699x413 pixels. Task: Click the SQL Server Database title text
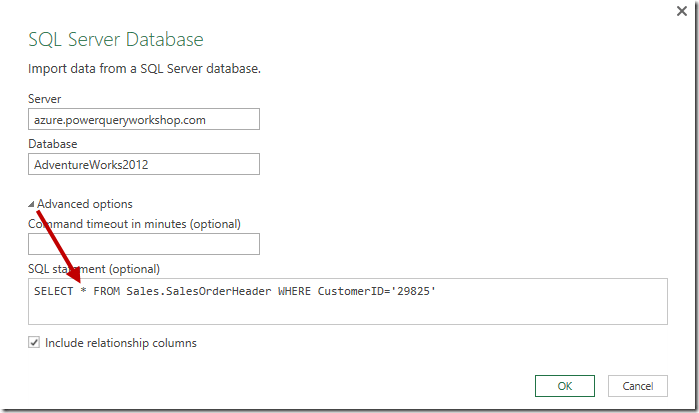pyautogui.click(x=116, y=39)
